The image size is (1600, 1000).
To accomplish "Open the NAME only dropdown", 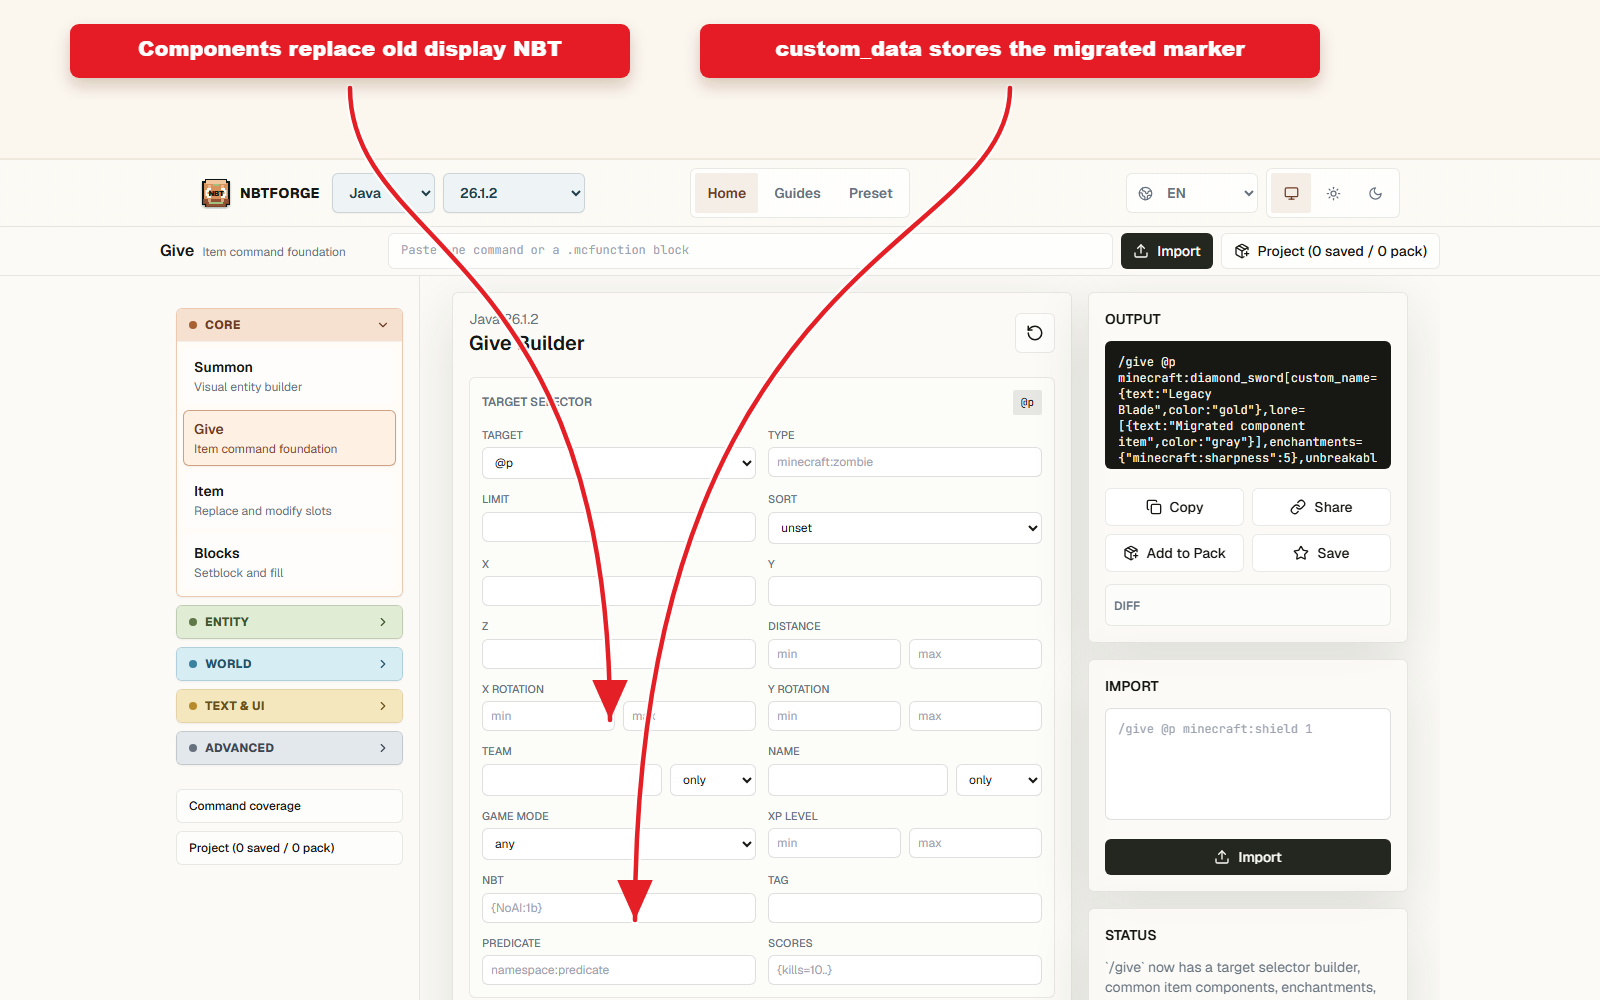I will [x=999, y=780].
